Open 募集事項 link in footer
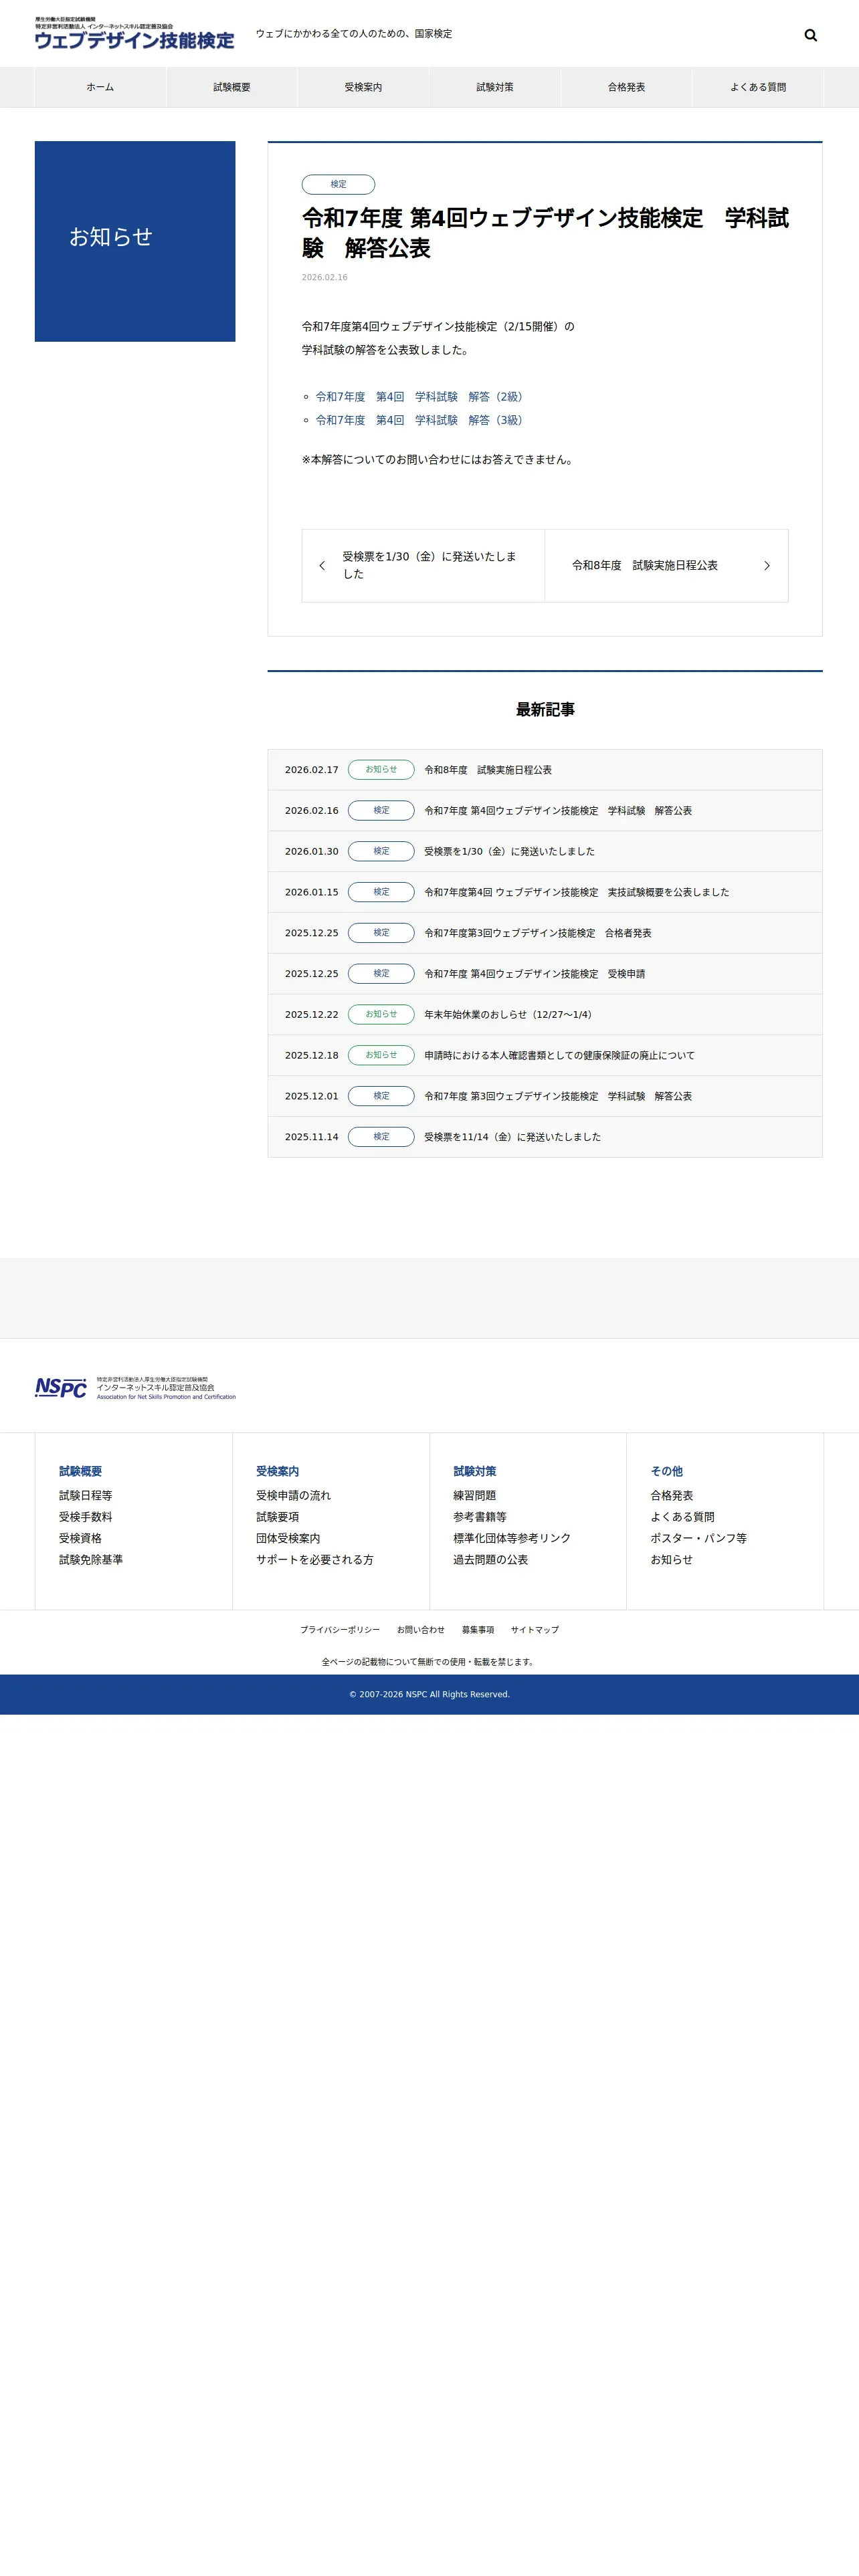Image resolution: width=859 pixels, height=2576 pixels. pos(477,1630)
